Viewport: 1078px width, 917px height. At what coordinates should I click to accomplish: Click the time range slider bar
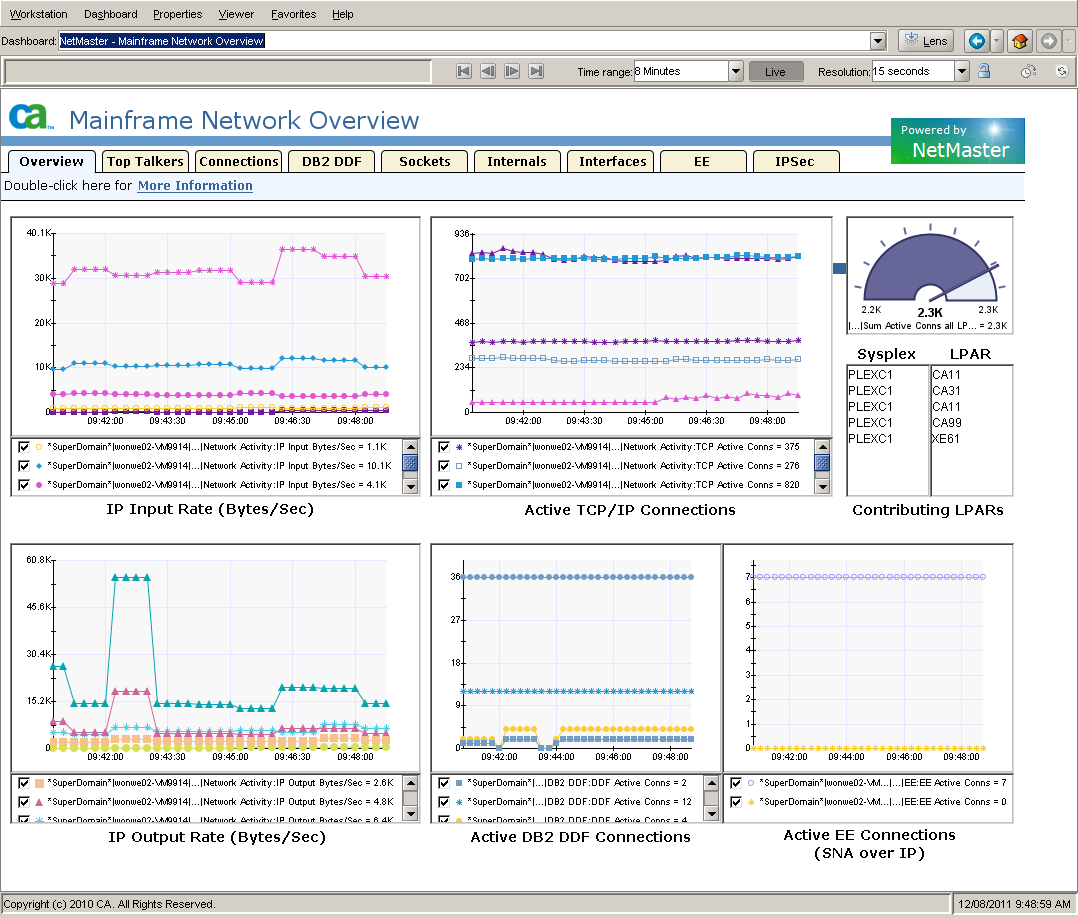coord(218,71)
